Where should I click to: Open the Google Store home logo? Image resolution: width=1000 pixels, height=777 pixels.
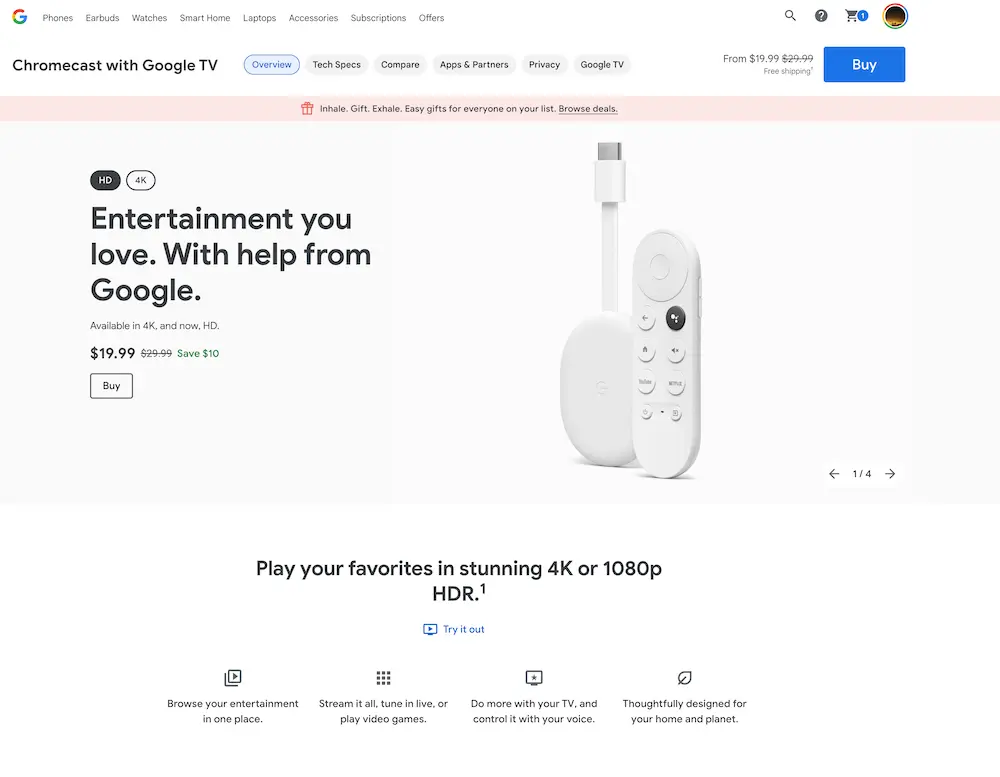(20, 17)
